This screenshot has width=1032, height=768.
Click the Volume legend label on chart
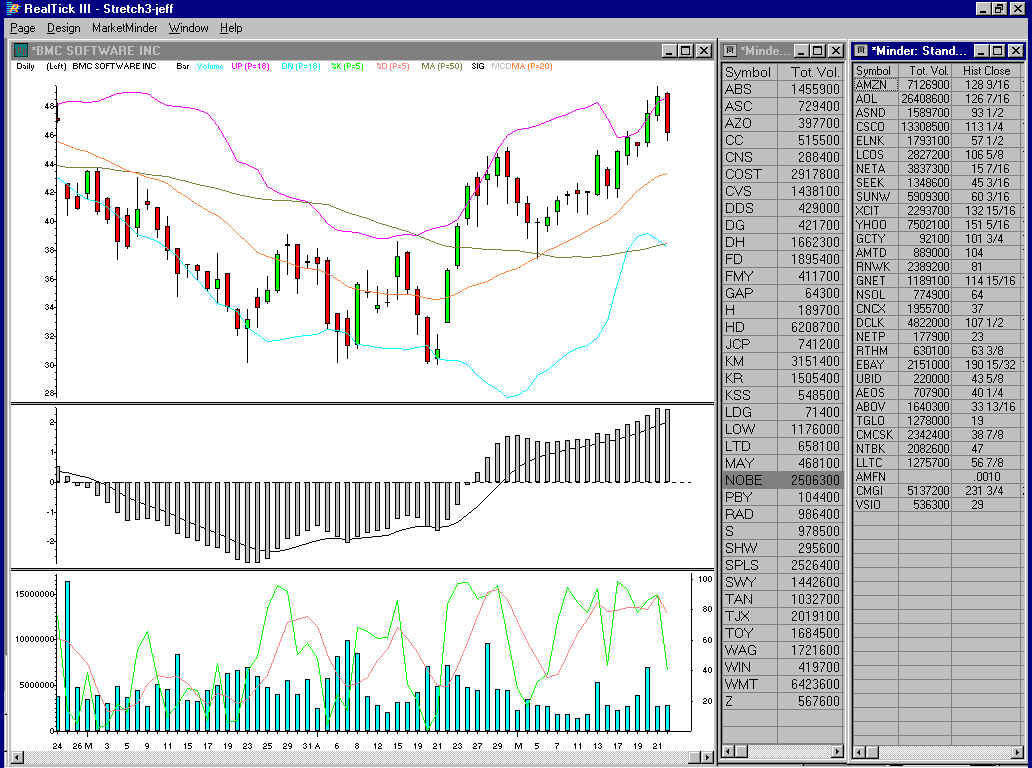(209, 66)
